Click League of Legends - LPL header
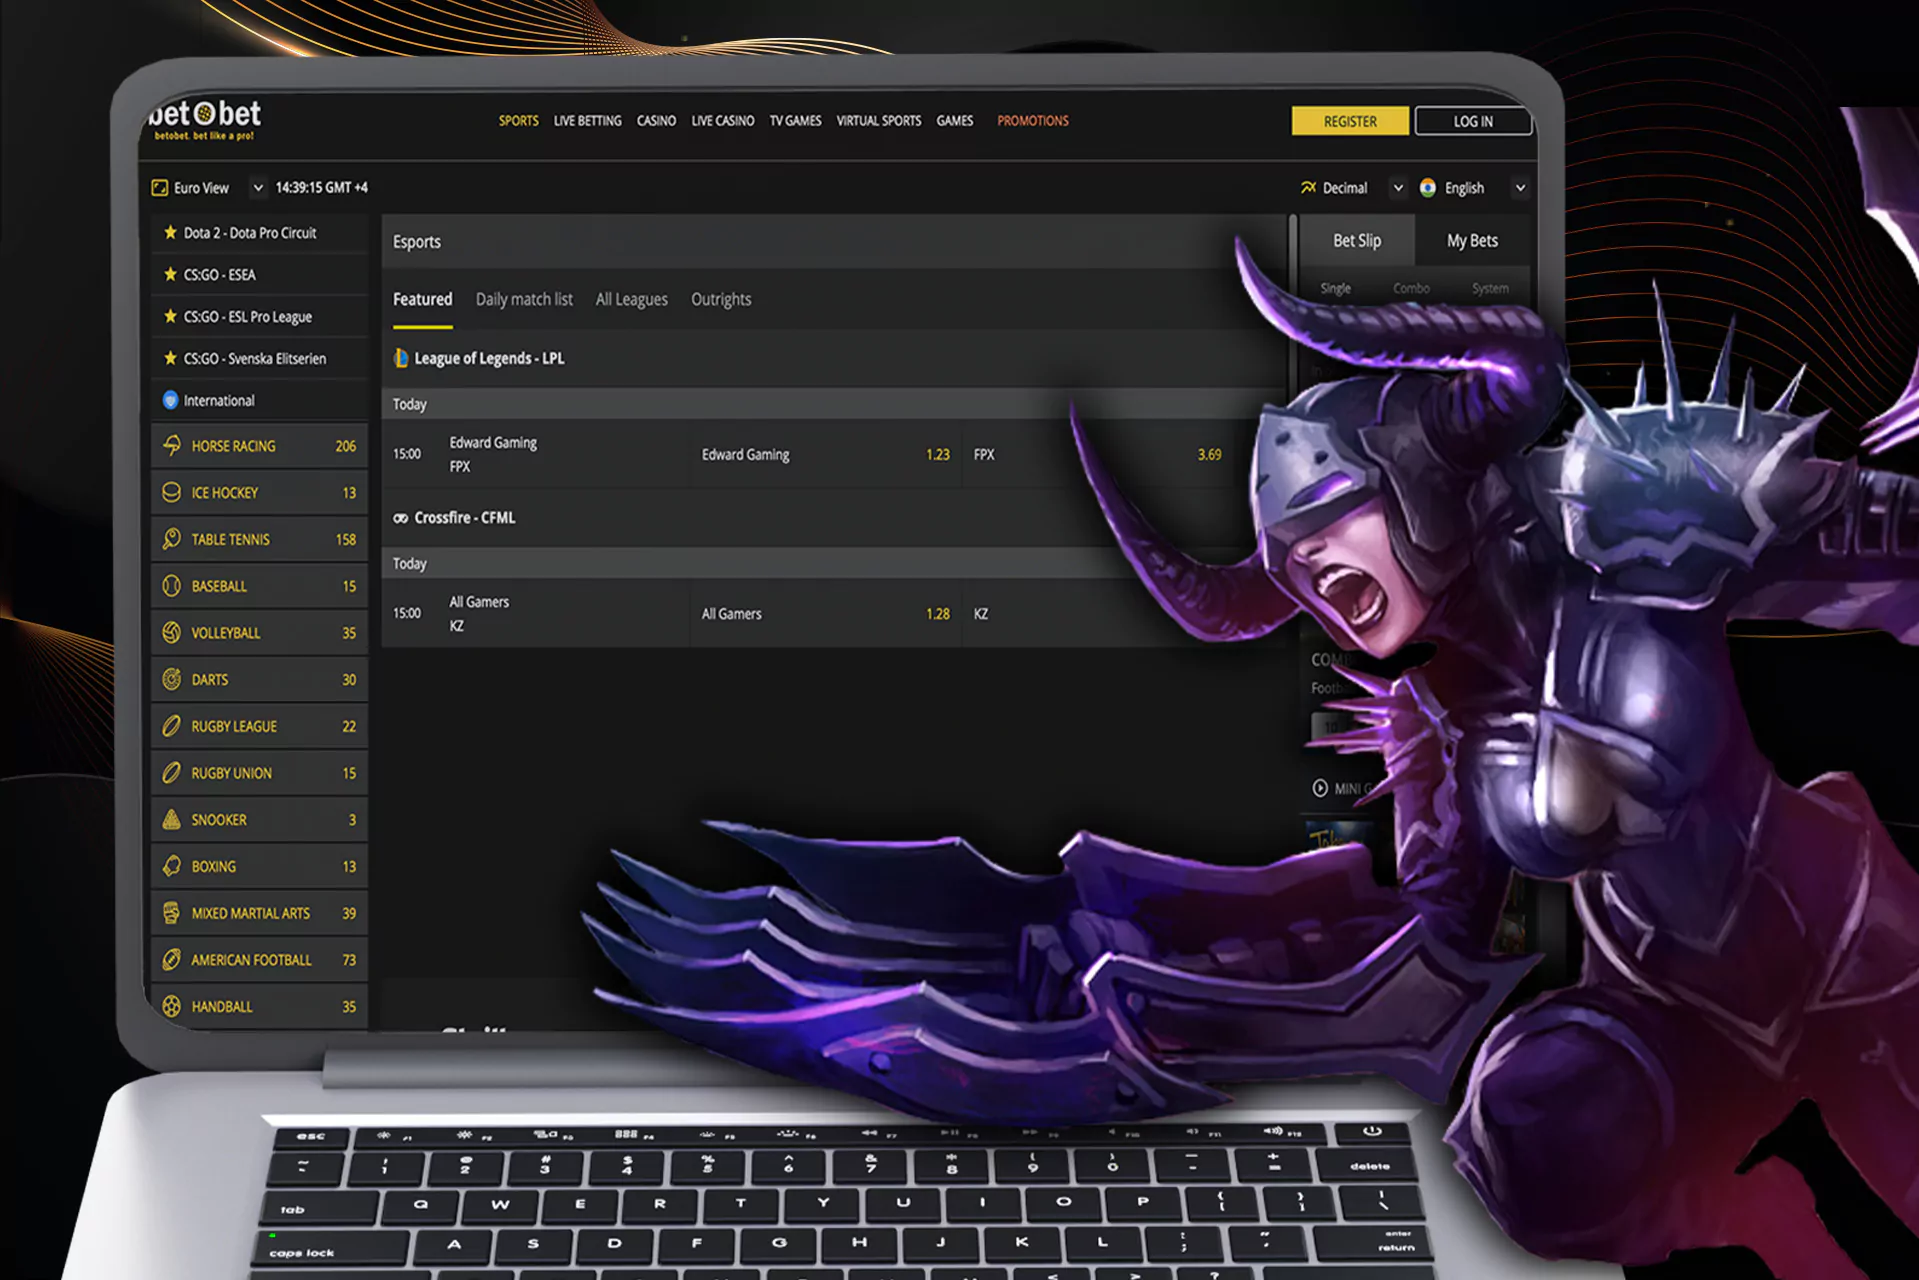The image size is (1919, 1280). 489,358
